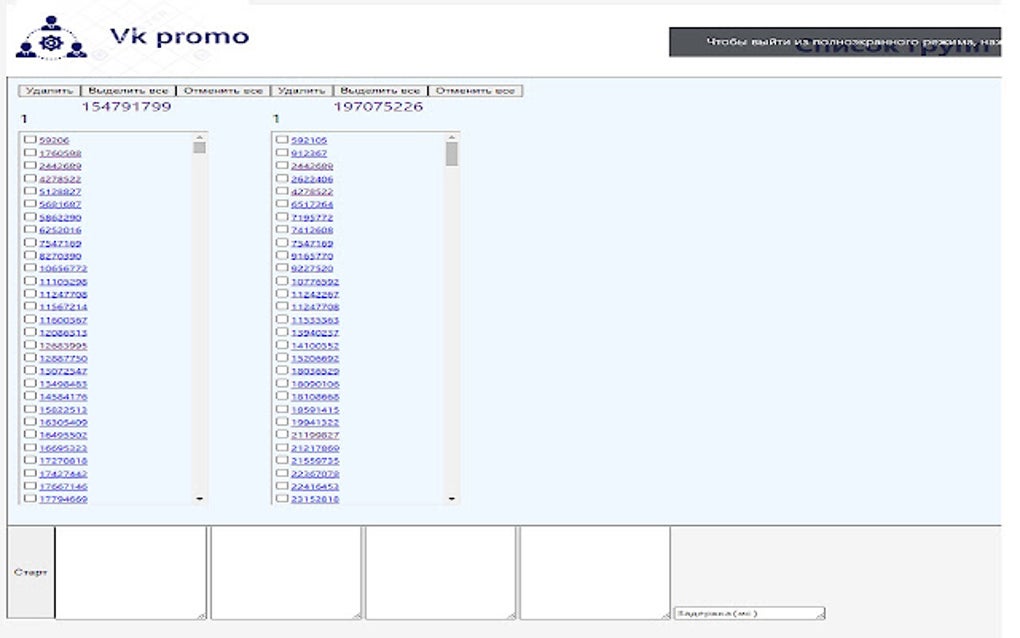Click "Выделить все" for the right list

[x=381, y=89]
